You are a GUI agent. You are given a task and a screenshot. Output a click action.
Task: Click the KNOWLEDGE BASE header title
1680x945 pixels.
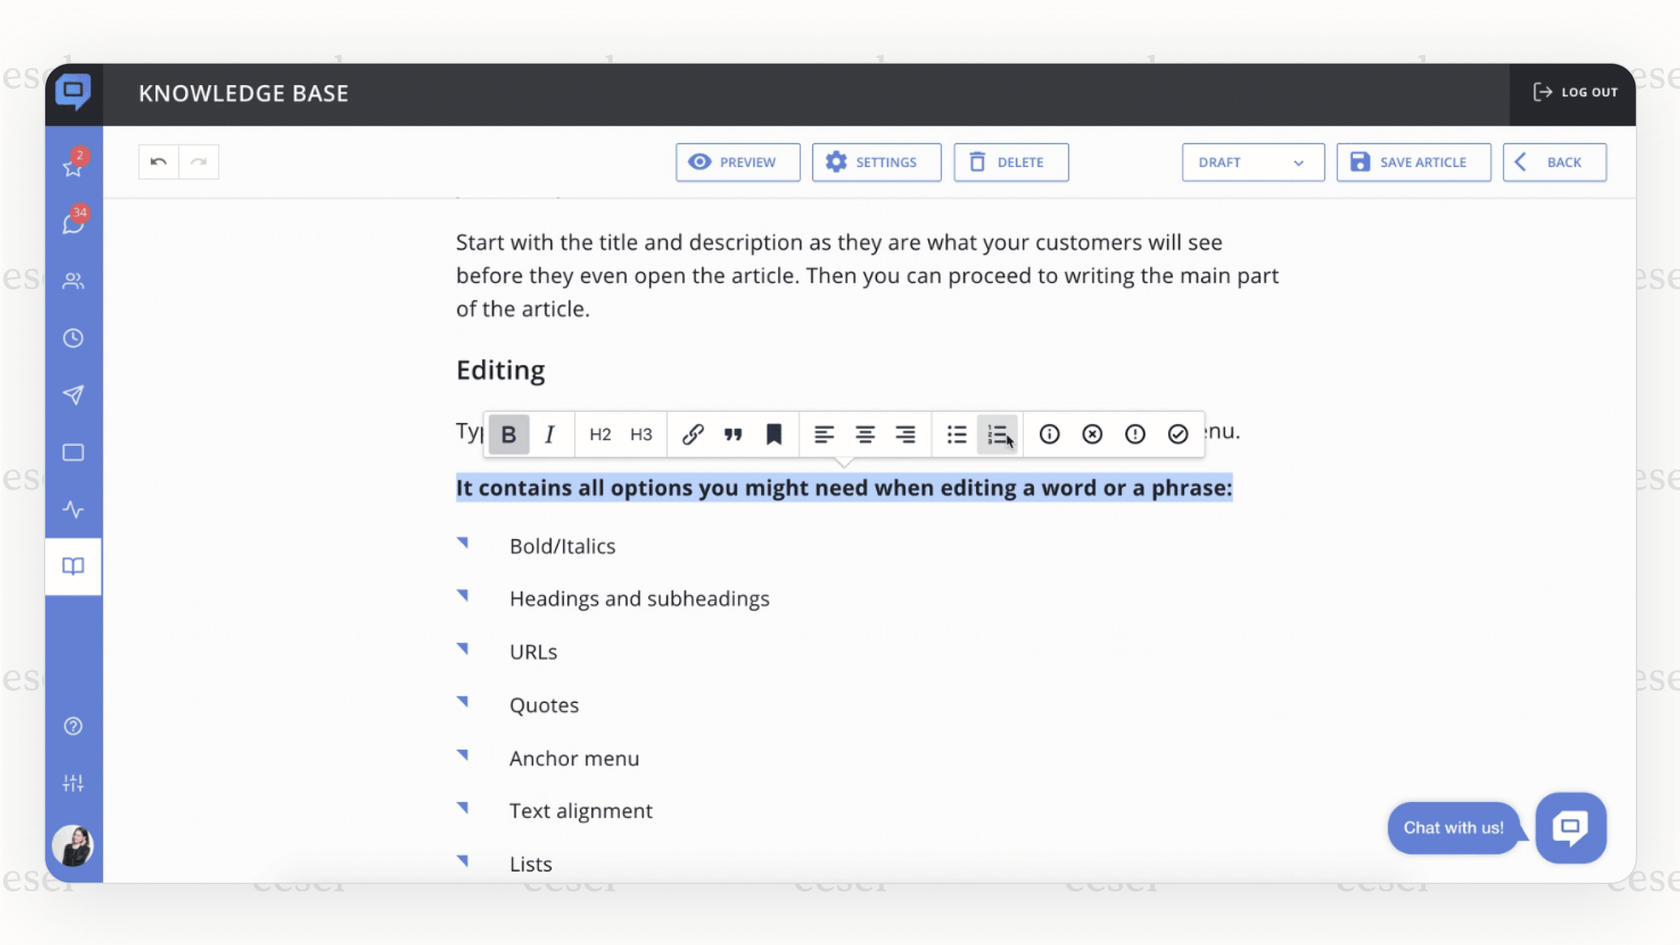pyautogui.click(x=243, y=92)
